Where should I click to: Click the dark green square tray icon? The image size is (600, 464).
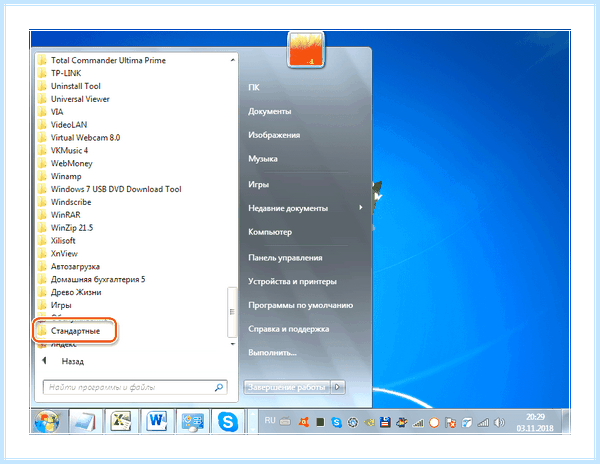coord(320,422)
